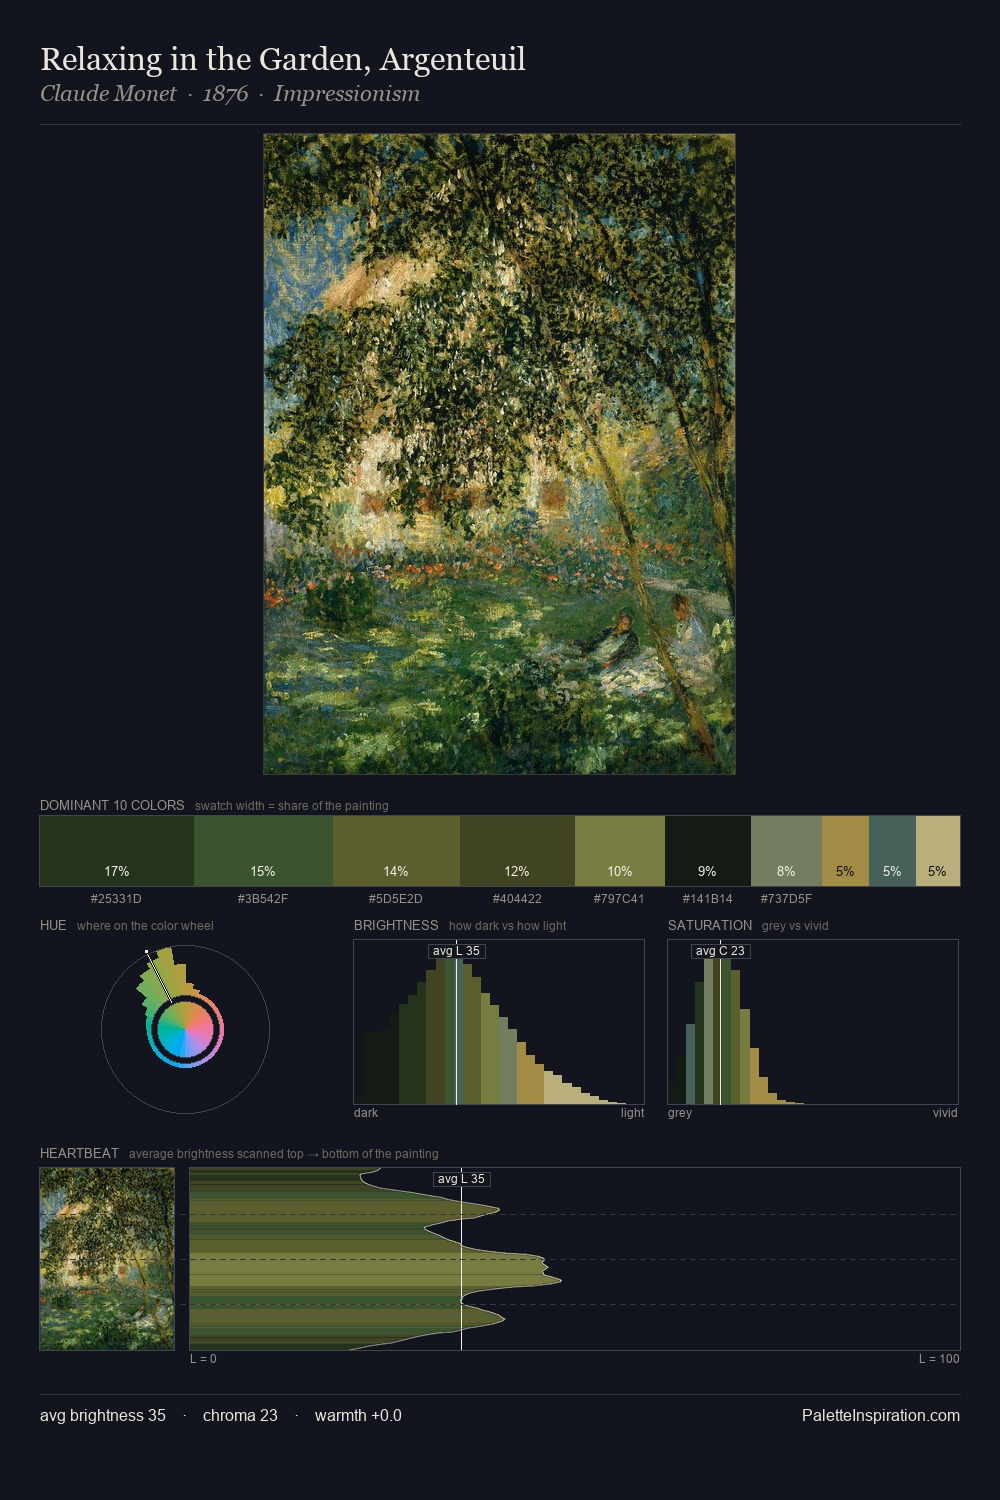Click the 9% near-black swatch

[708, 851]
